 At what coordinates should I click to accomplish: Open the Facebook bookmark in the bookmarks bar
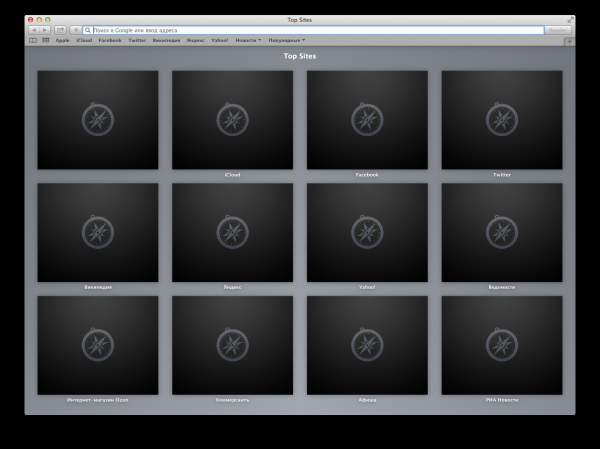[x=110, y=40]
